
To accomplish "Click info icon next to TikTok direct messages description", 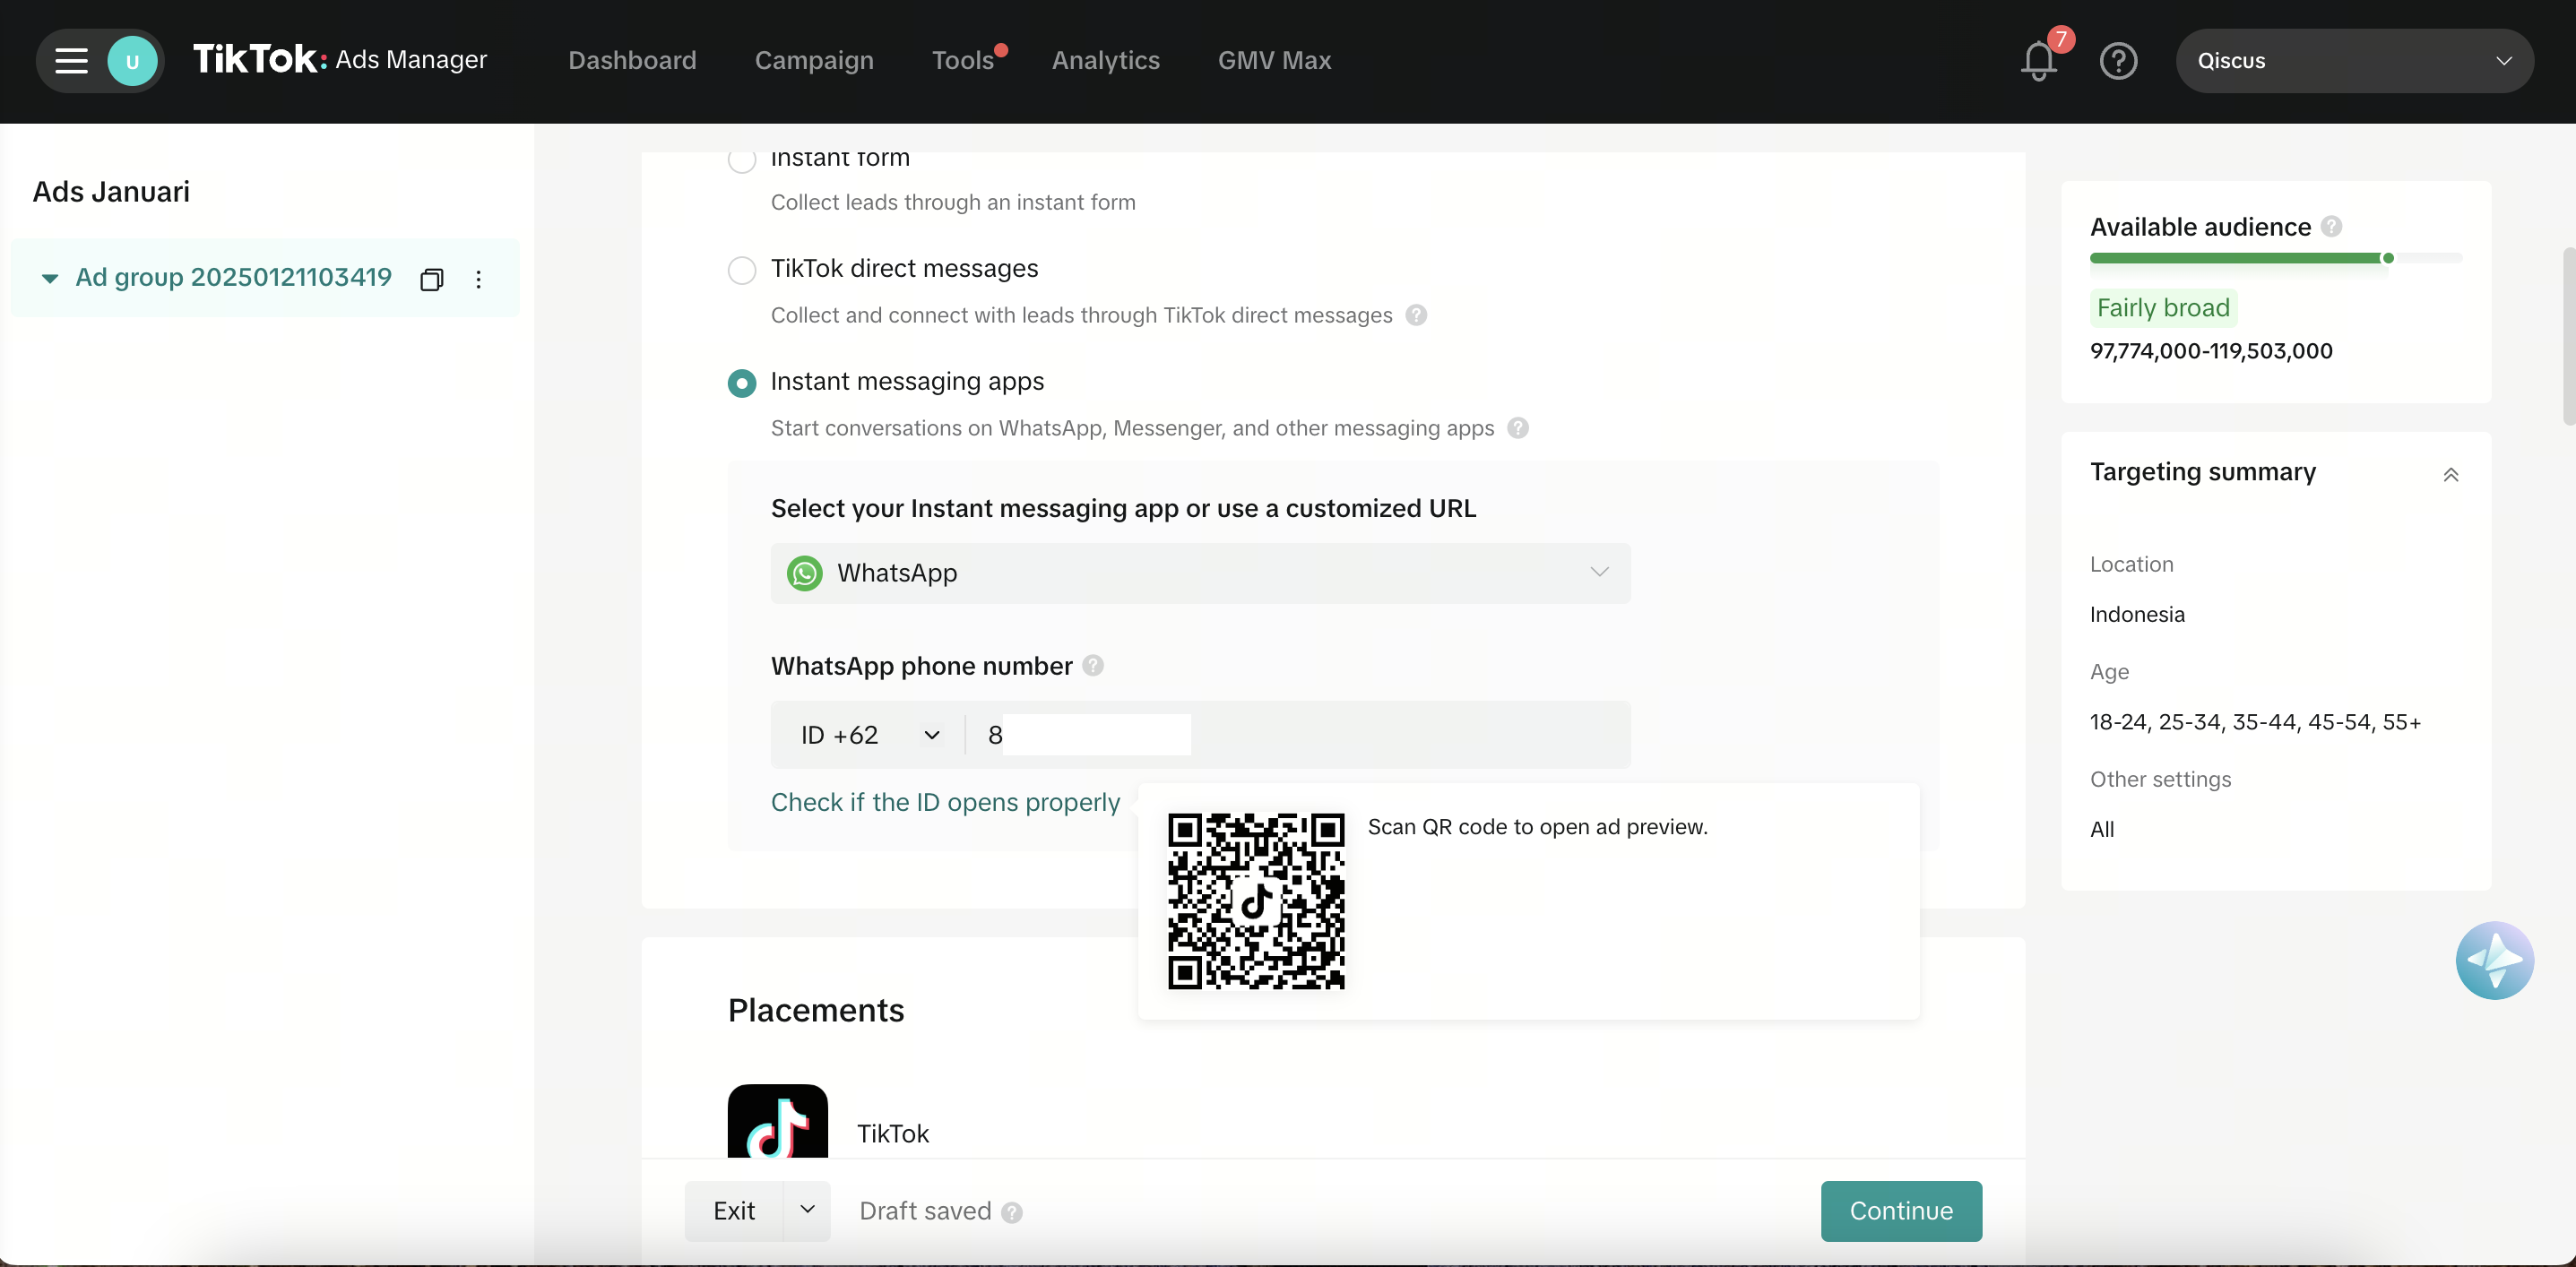I will point(1416,315).
